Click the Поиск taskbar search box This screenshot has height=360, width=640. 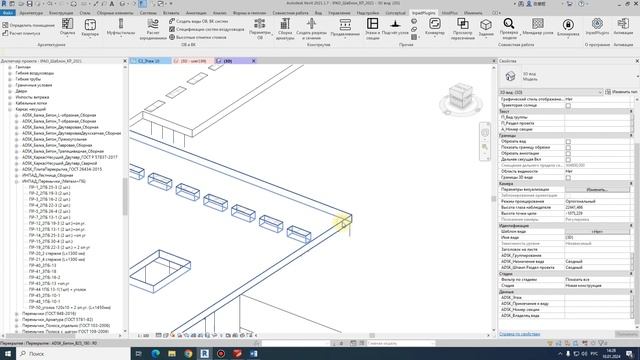(73, 353)
